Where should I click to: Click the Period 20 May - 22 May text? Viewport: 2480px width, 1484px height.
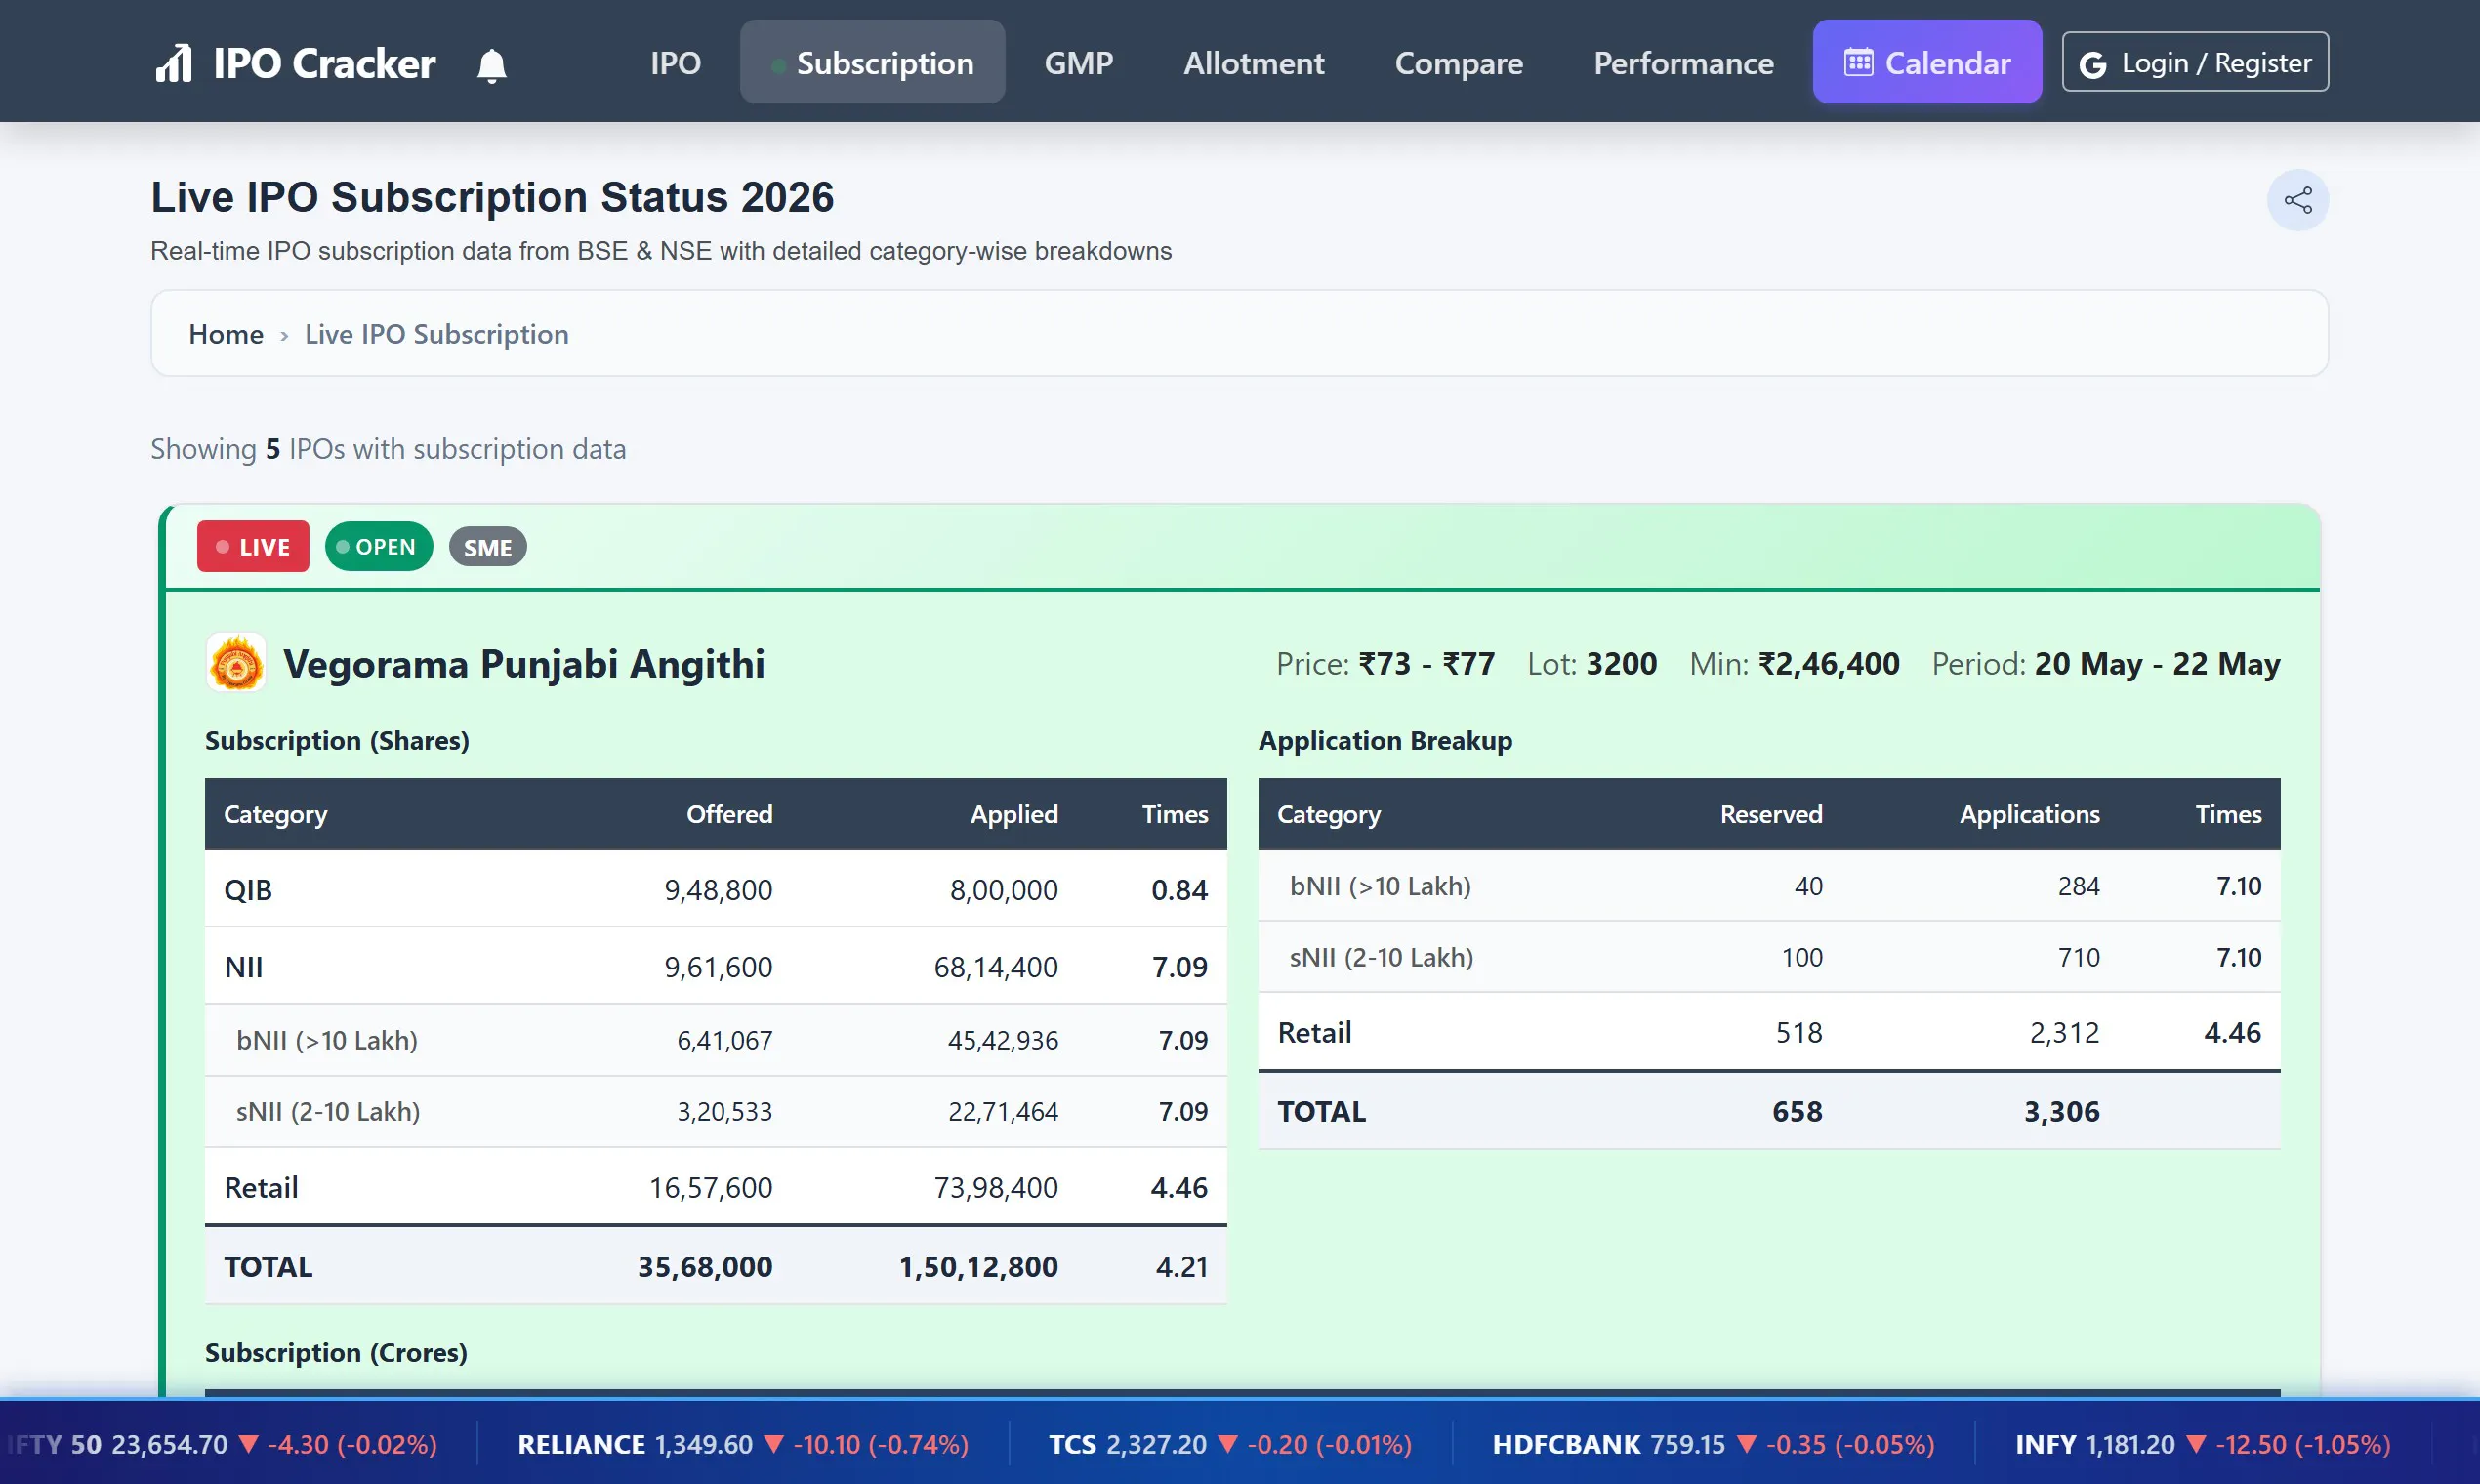click(2106, 664)
